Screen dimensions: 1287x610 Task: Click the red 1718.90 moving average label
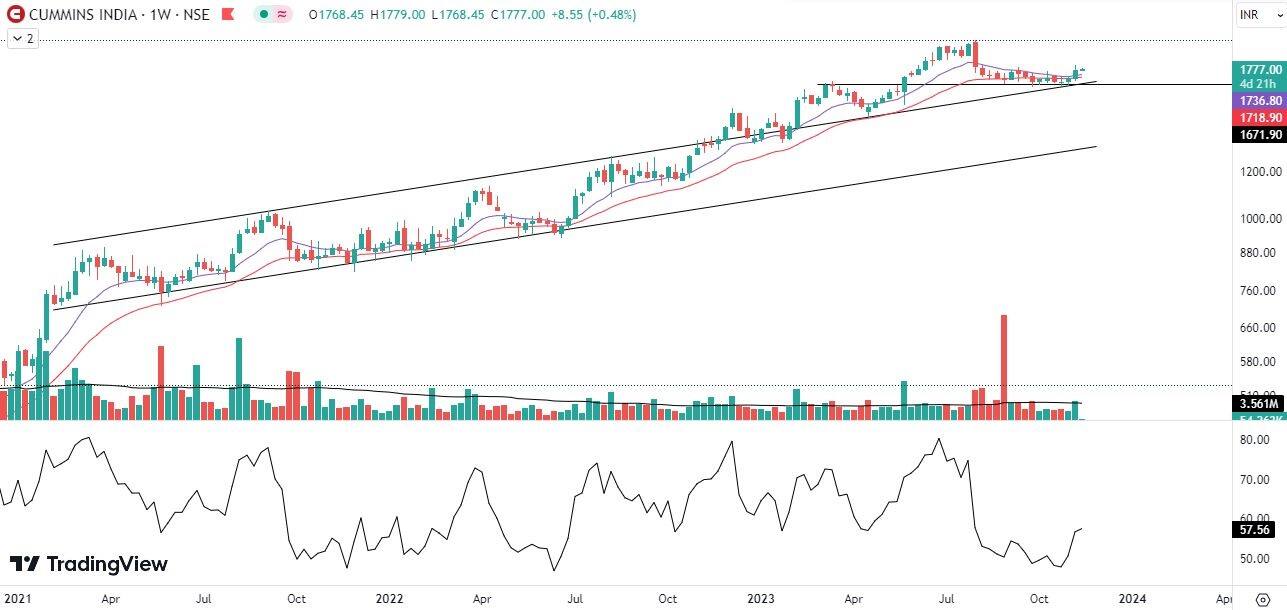1260,117
